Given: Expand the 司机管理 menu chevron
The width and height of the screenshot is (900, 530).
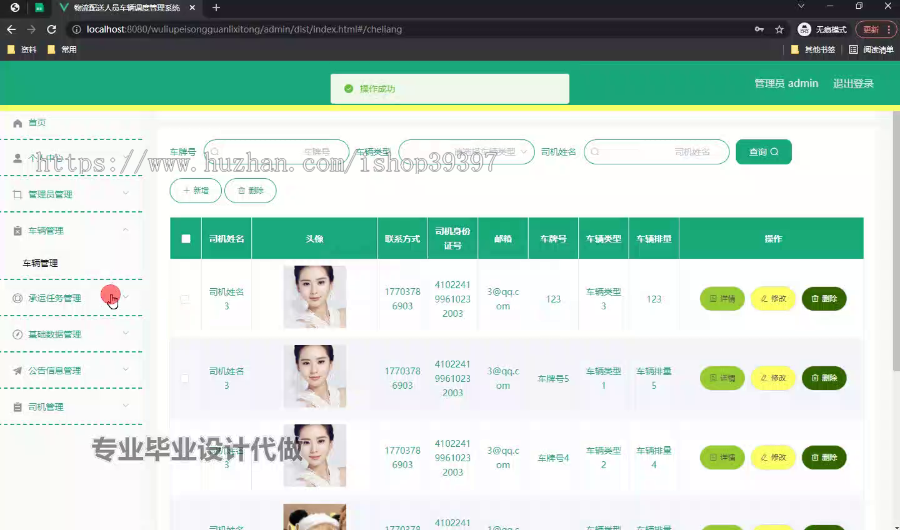Looking at the screenshot, I should pyautogui.click(x=126, y=406).
